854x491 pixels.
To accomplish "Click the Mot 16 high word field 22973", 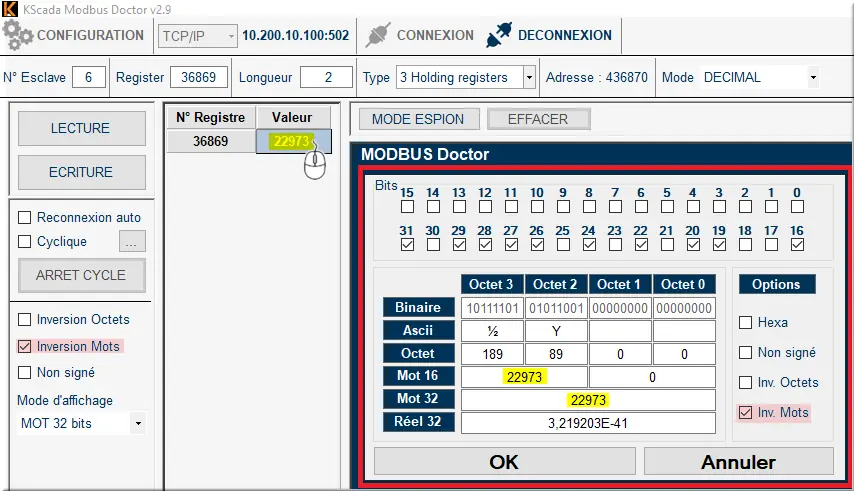I will click(x=524, y=377).
